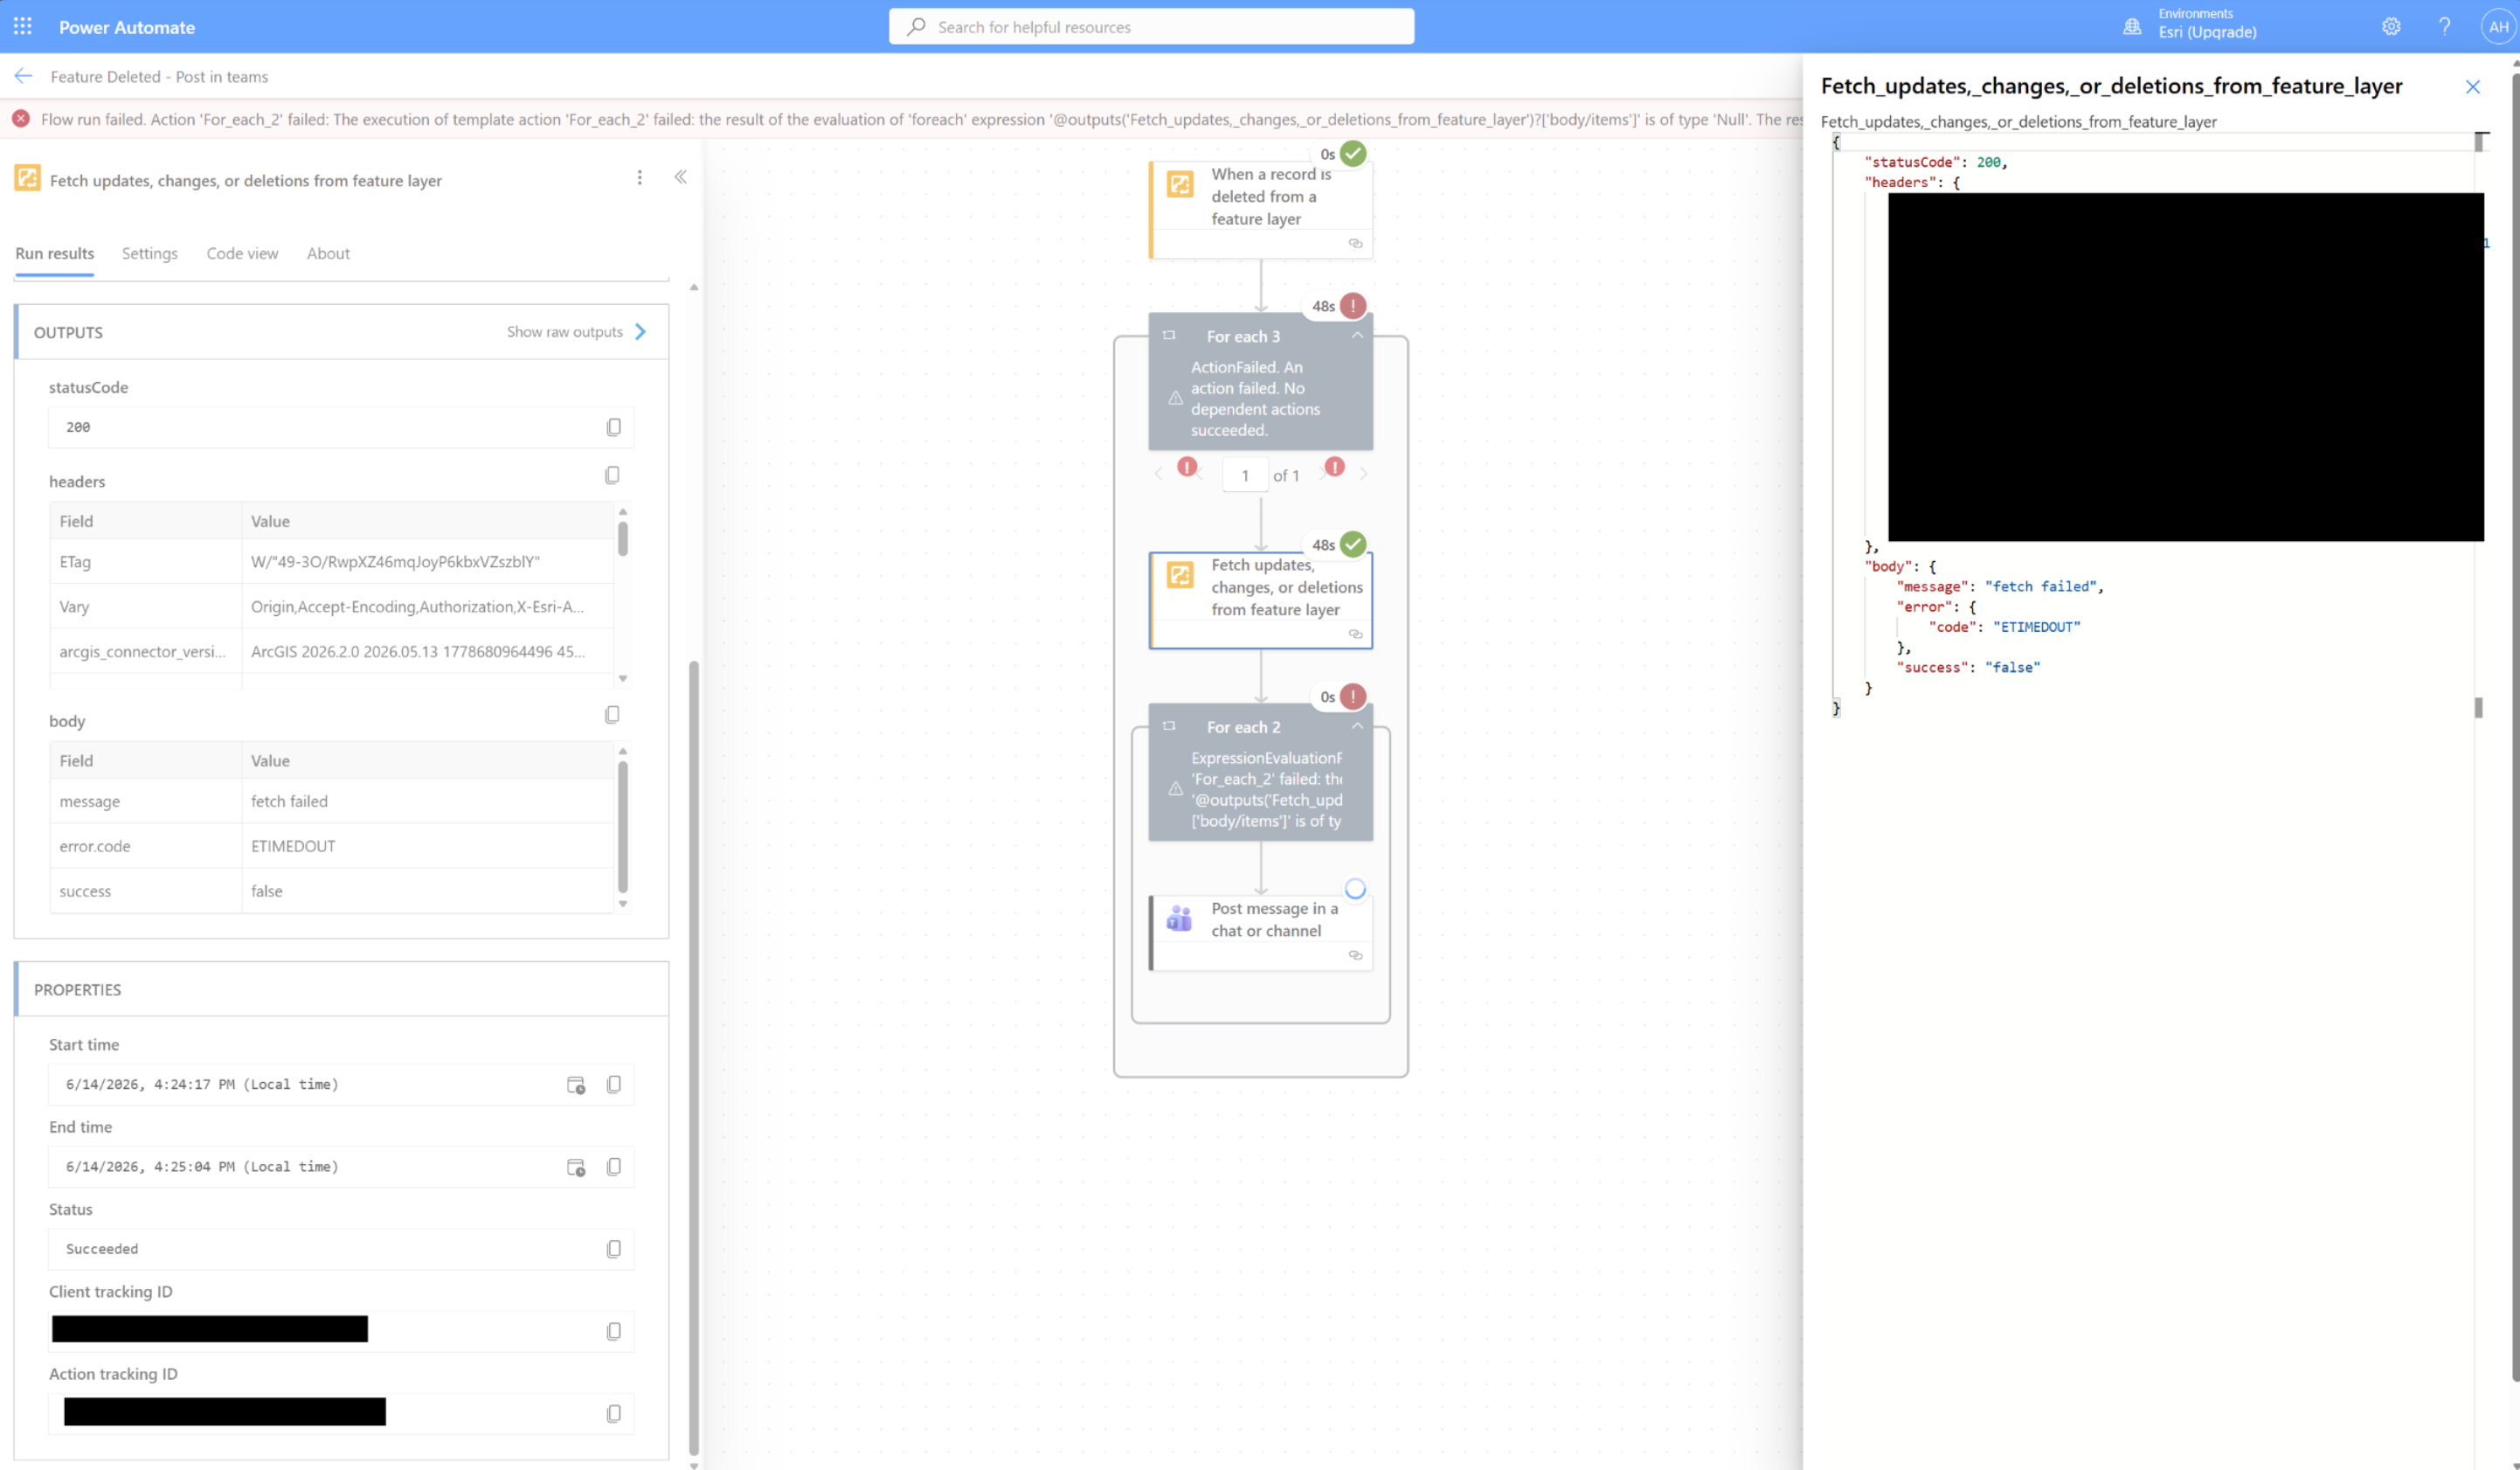The image size is (2520, 1470).
Task: Switch to the Run results tab
Action: (x=55, y=254)
